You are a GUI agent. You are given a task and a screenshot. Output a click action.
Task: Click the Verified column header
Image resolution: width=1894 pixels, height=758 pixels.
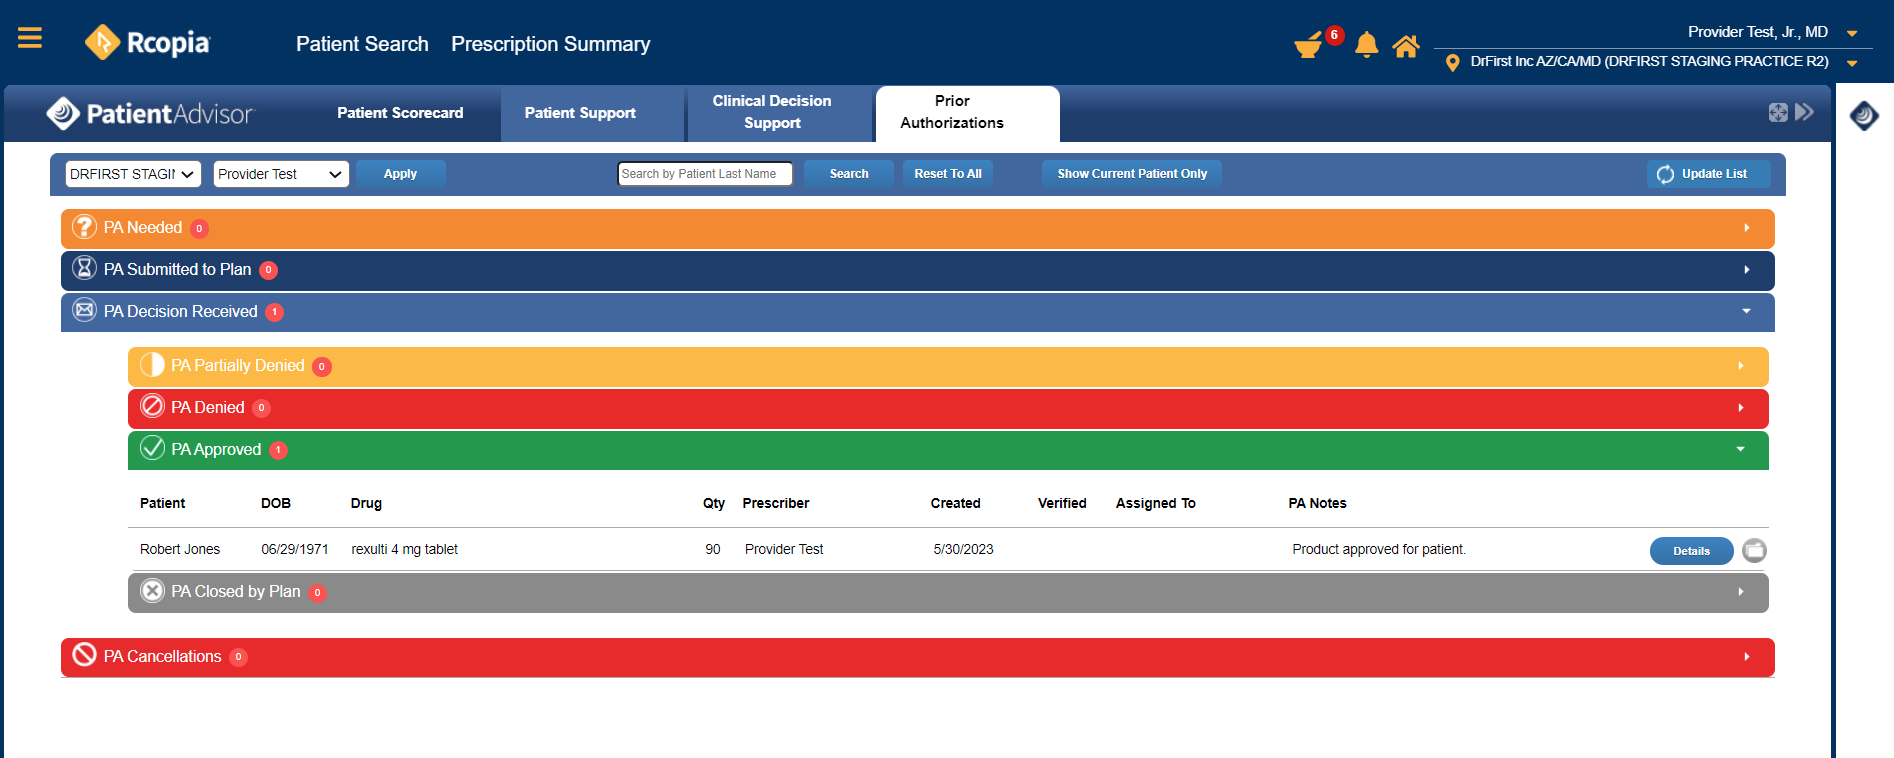click(x=1062, y=503)
